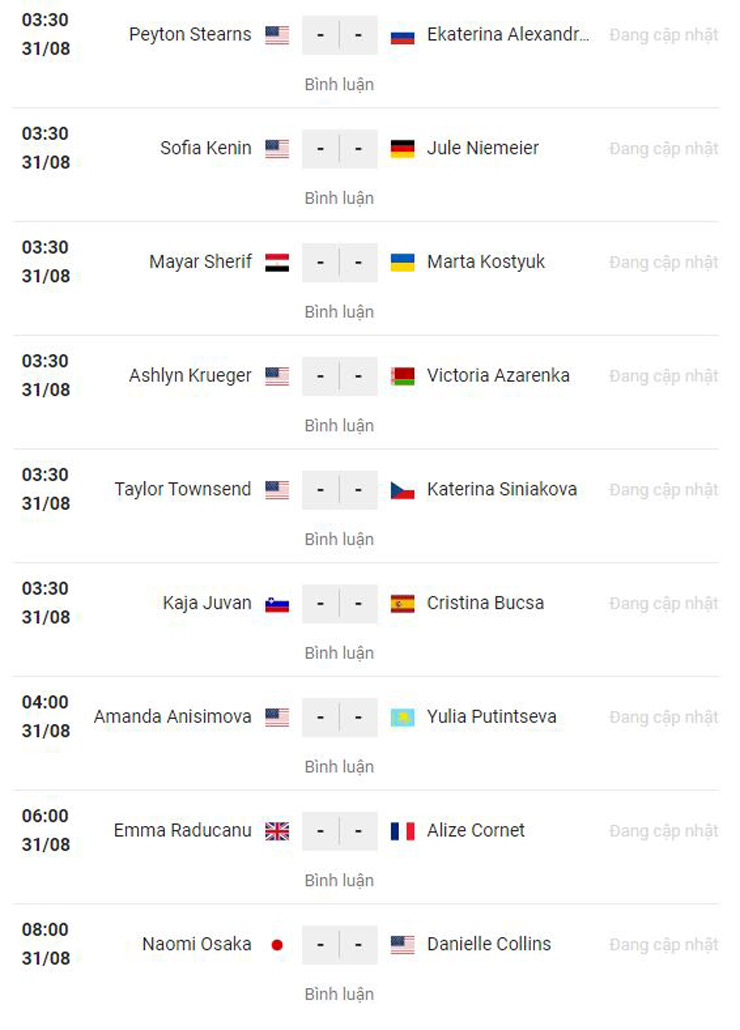Click the Spanish flag beside Cristina Bucsa
This screenshot has width=740, height=1030.
tap(402, 603)
